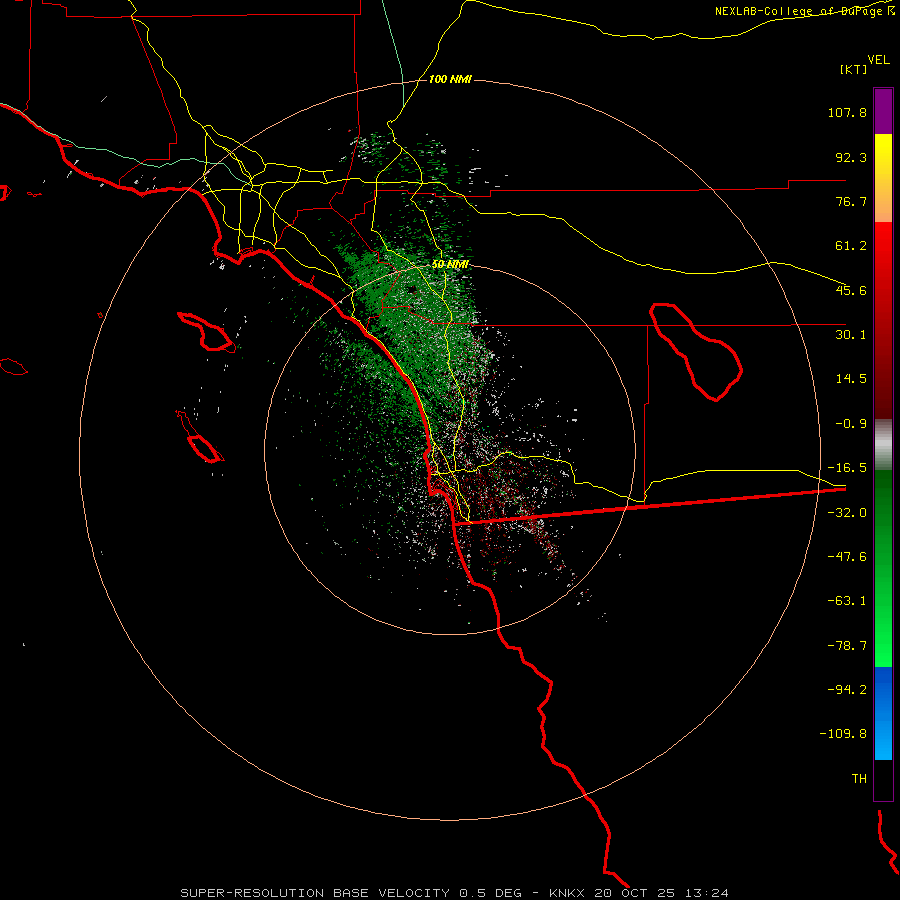Click the green segment of the color bar

[883, 568]
